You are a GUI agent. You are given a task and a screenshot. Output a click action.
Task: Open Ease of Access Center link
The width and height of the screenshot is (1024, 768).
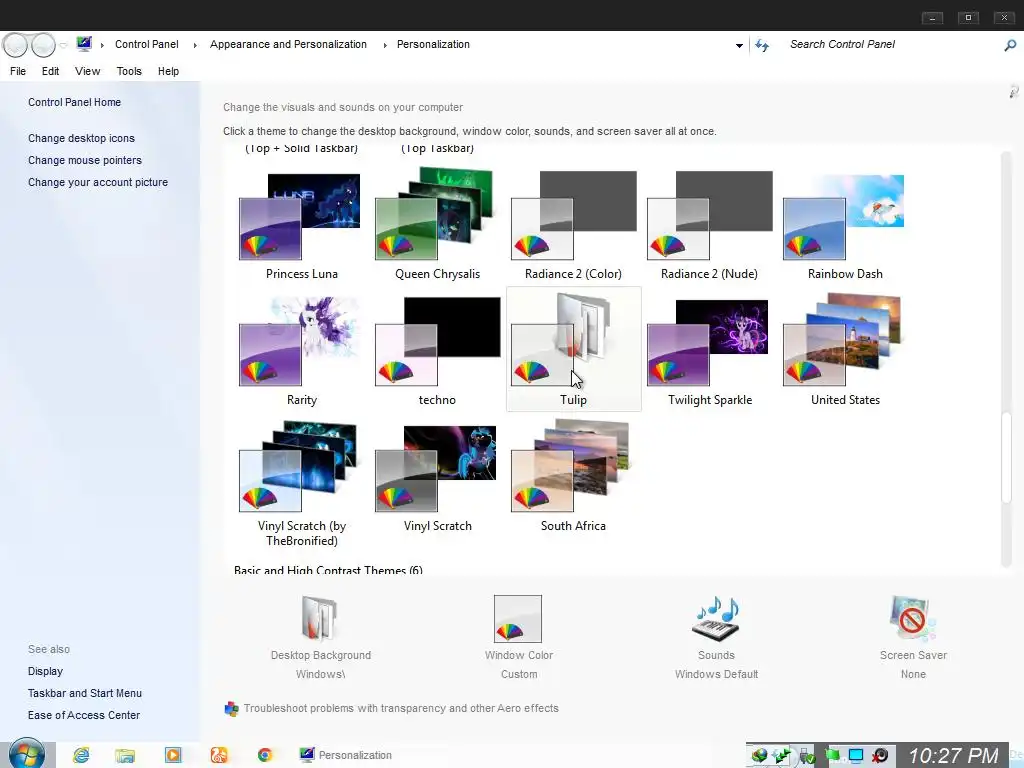pyautogui.click(x=84, y=716)
